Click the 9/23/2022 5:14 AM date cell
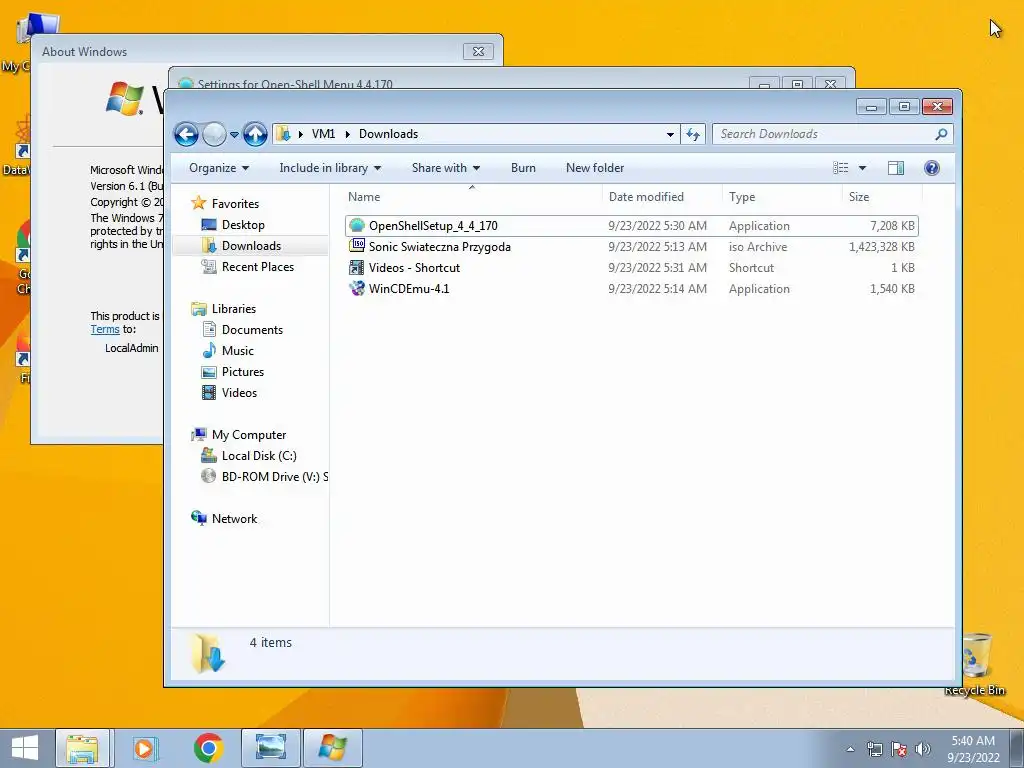This screenshot has width=1024, height=768. pyautogui.click(x=657, y=289)
